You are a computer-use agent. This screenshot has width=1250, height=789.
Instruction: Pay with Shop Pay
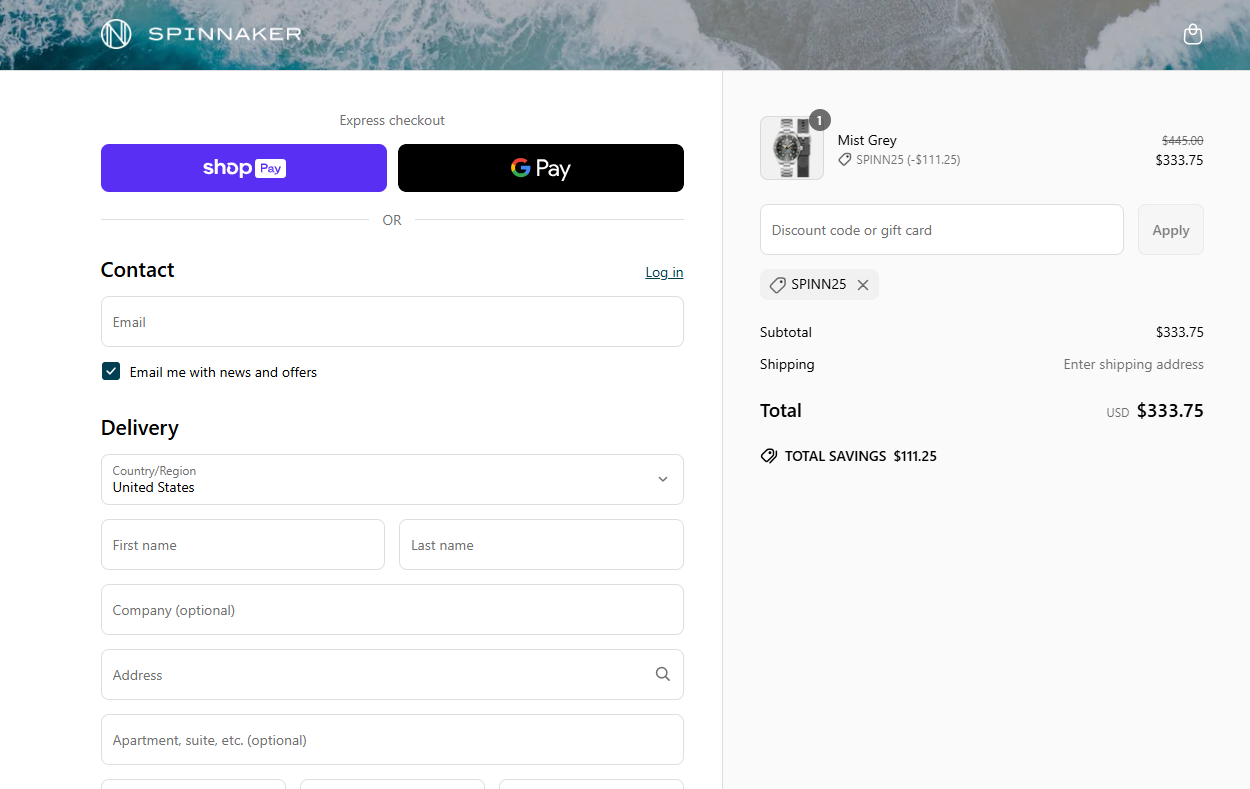coord(243,167)
